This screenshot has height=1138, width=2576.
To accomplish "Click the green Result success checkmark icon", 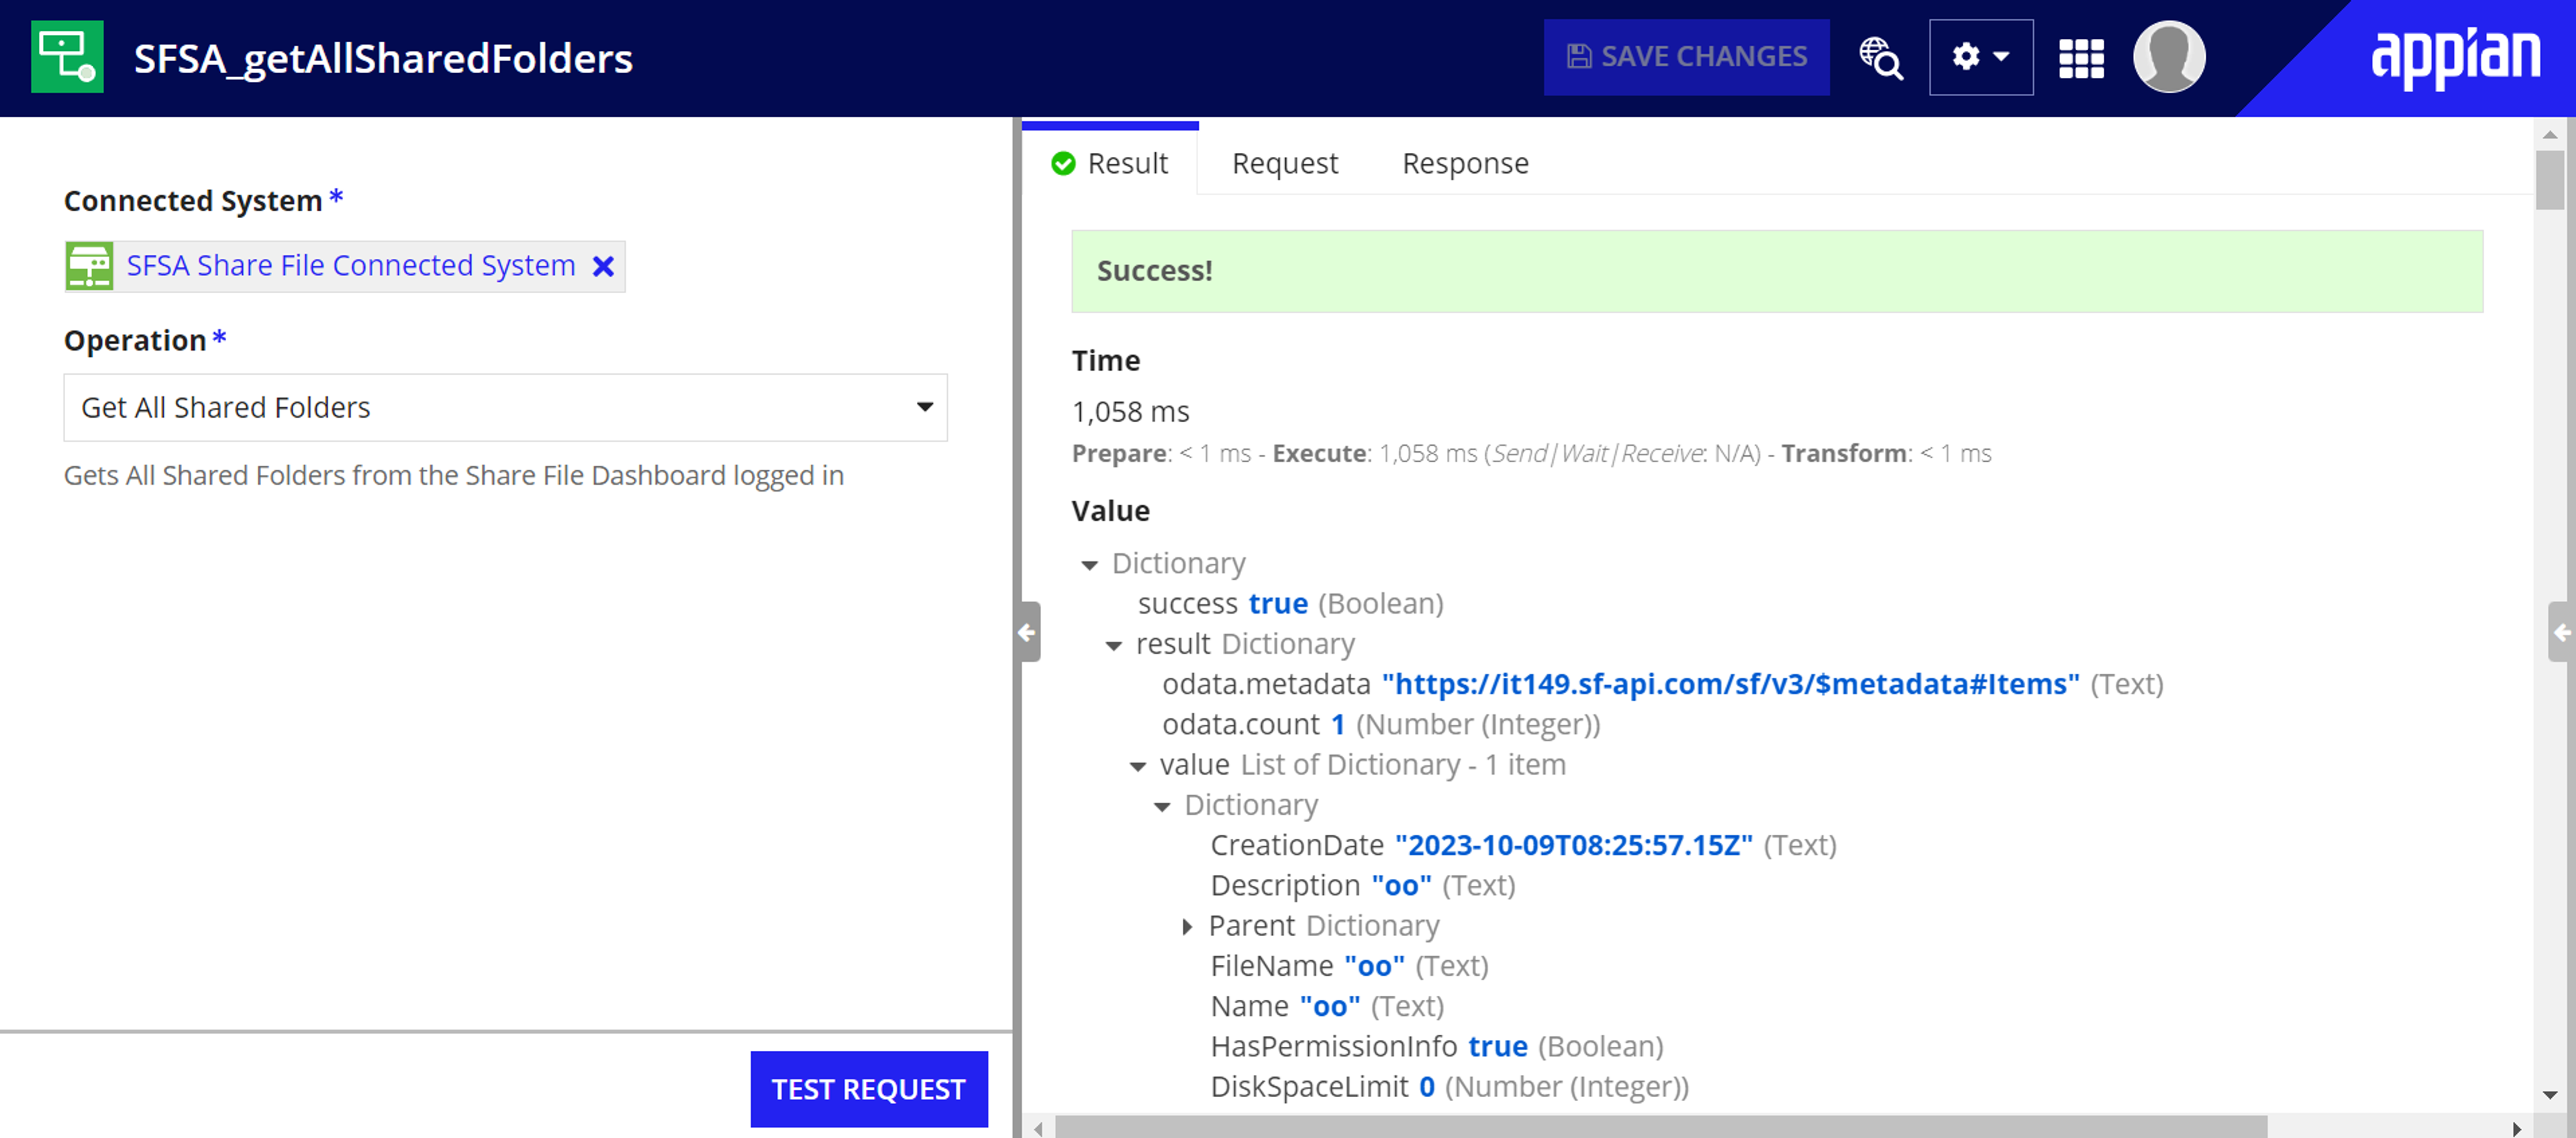I will [x=1062, y=163].
